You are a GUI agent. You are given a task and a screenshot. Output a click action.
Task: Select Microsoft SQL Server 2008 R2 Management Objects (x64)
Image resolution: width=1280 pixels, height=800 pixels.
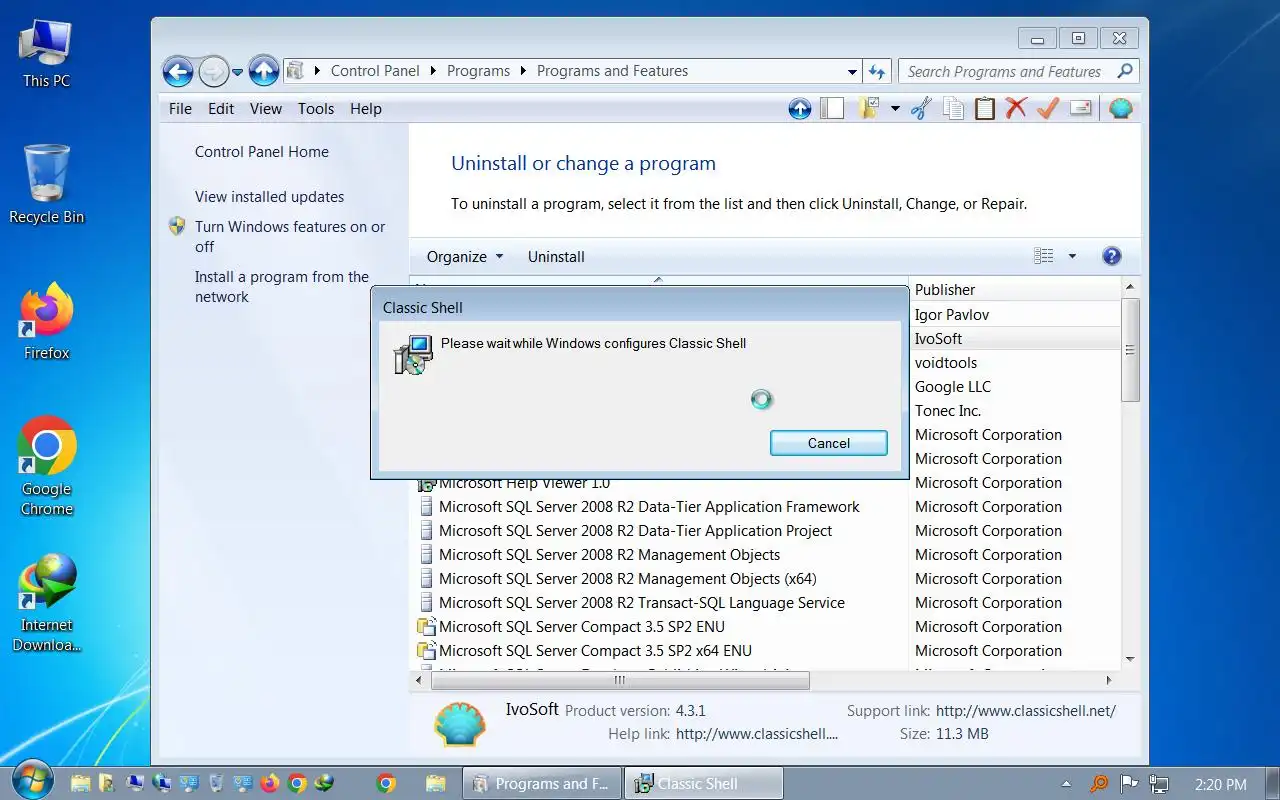coord(628,579)
